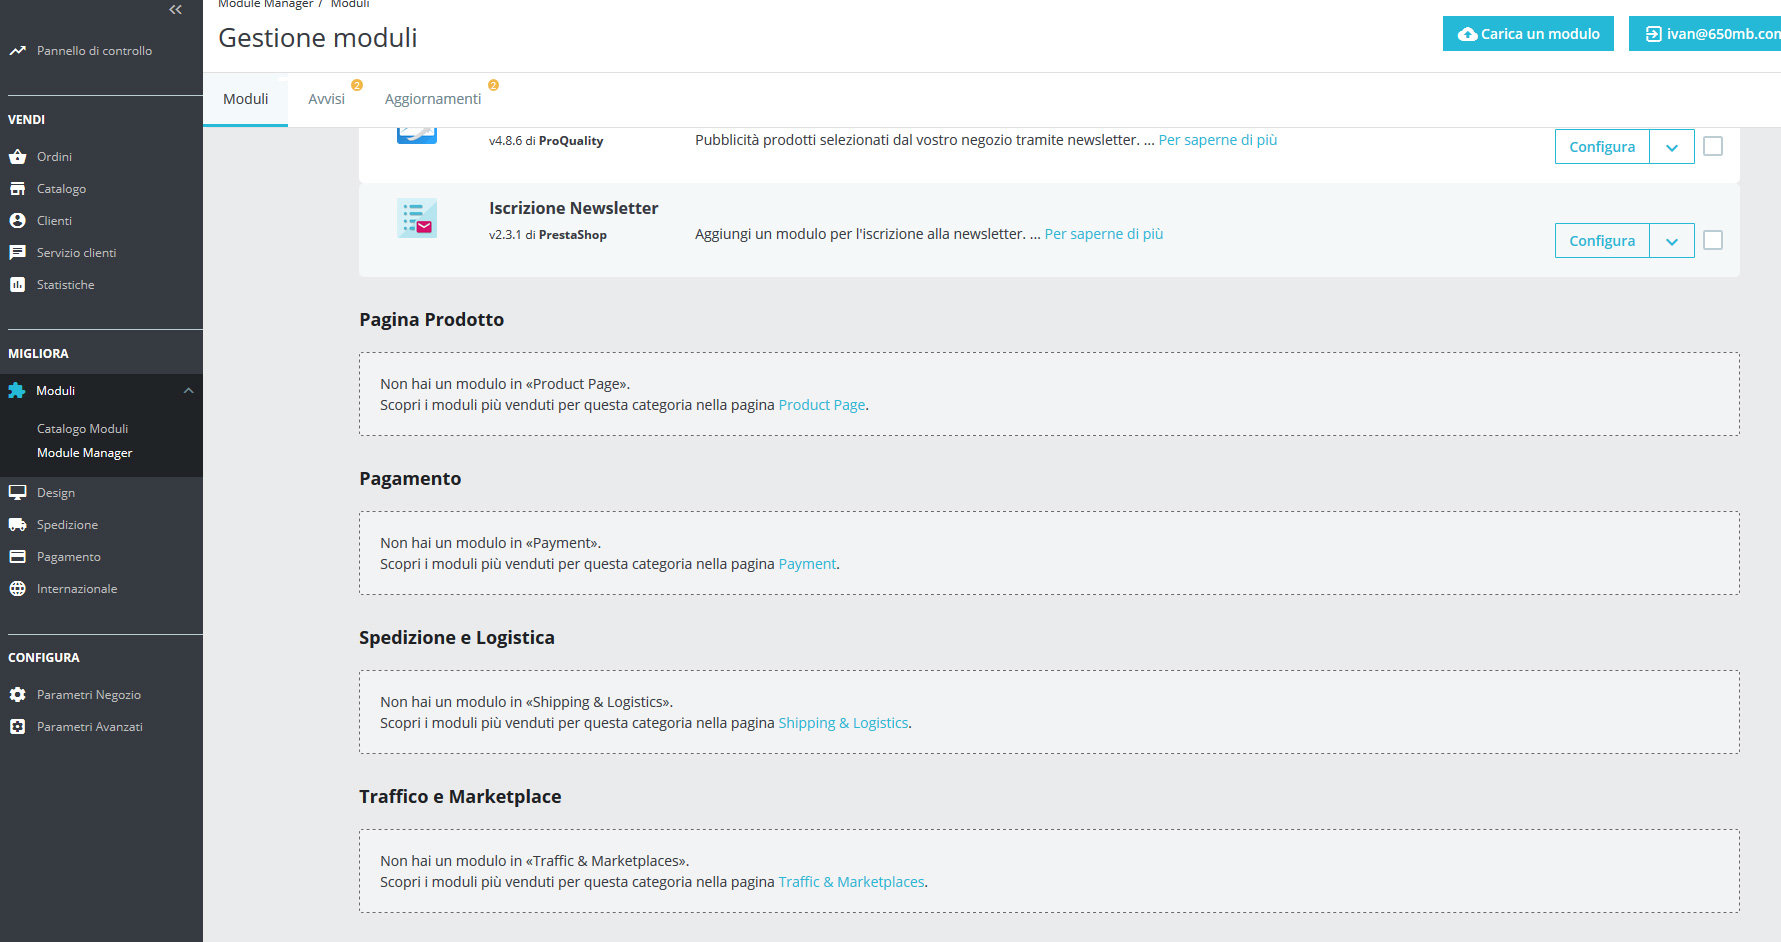This screenshot has width=1781, height=942.
Task: Click the cloud upload icon in Carica un modulo
Action: (1467, 34)
